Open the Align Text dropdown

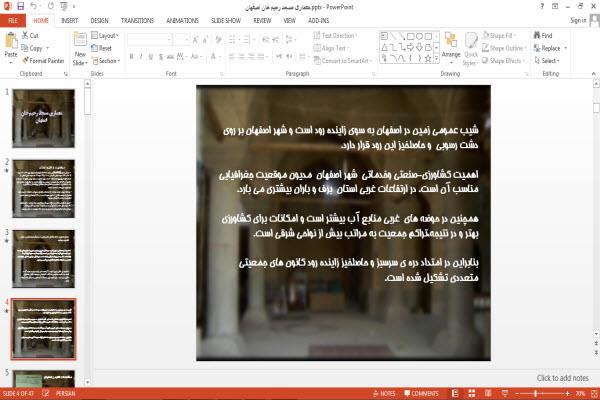[331, 48]
